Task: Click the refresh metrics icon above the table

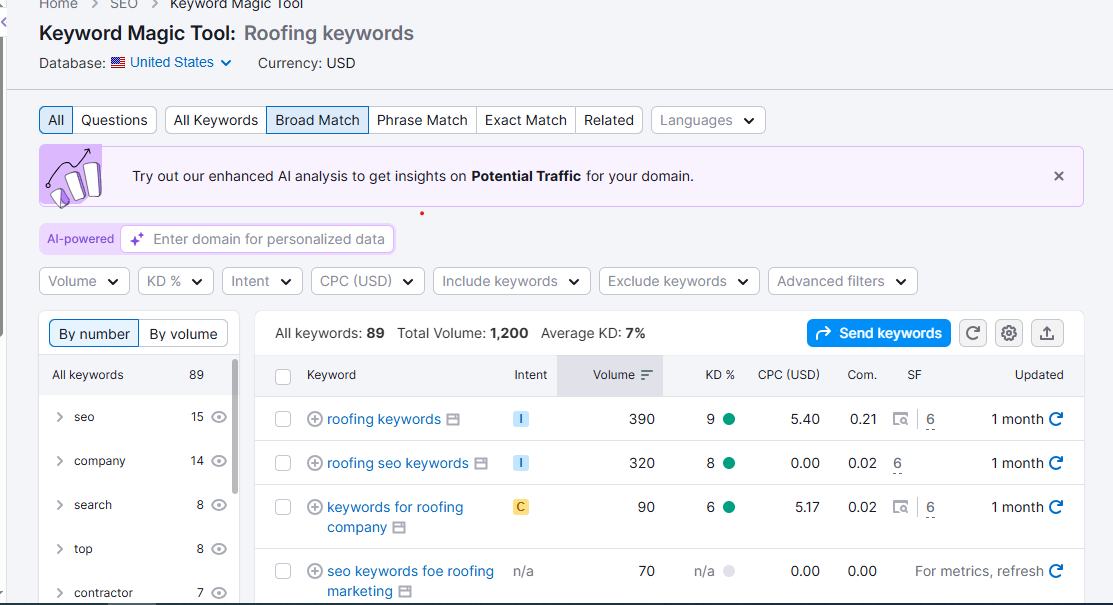Action: pos(972,333)
